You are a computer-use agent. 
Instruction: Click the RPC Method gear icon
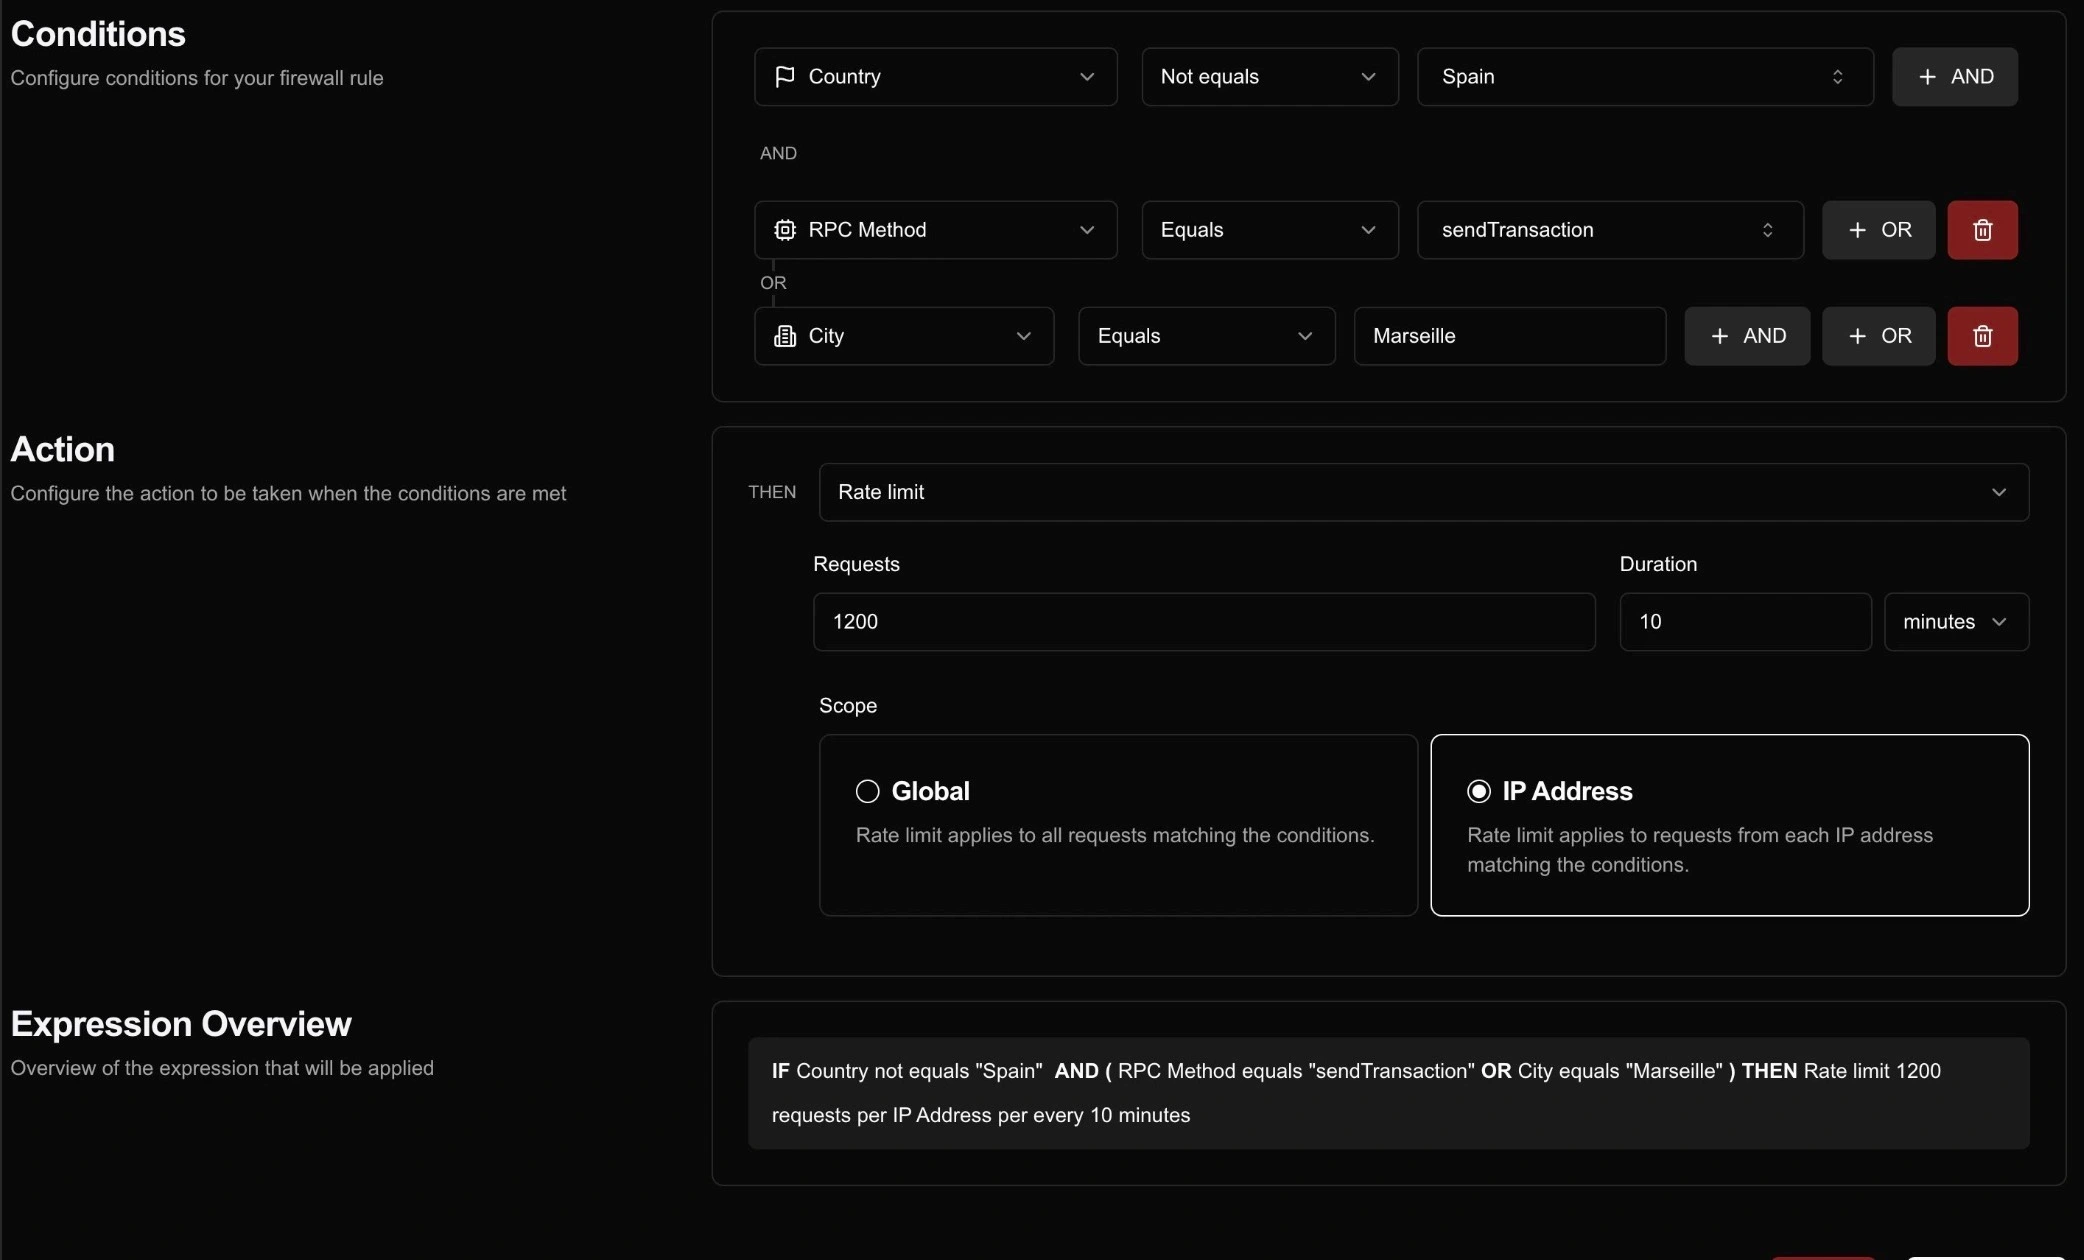click(785, 230)
